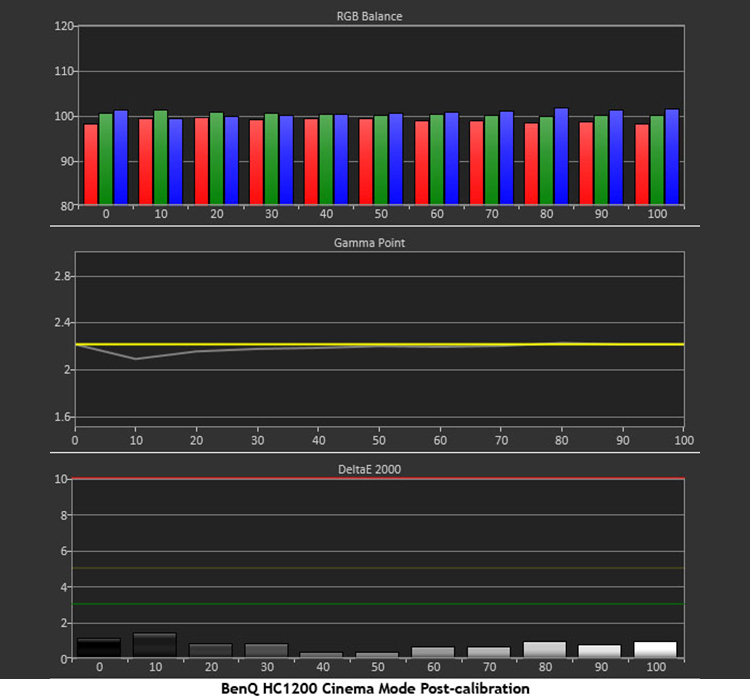
Task: Select the black DeltaE bar at 0
Action: [99, 648]
